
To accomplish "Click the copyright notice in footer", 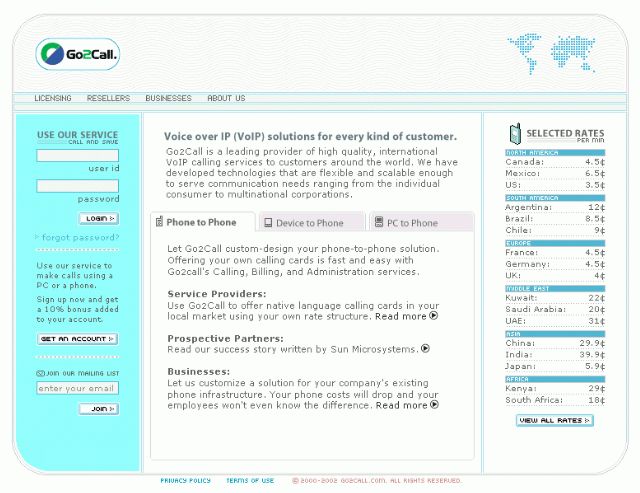I will coord(377,481).
